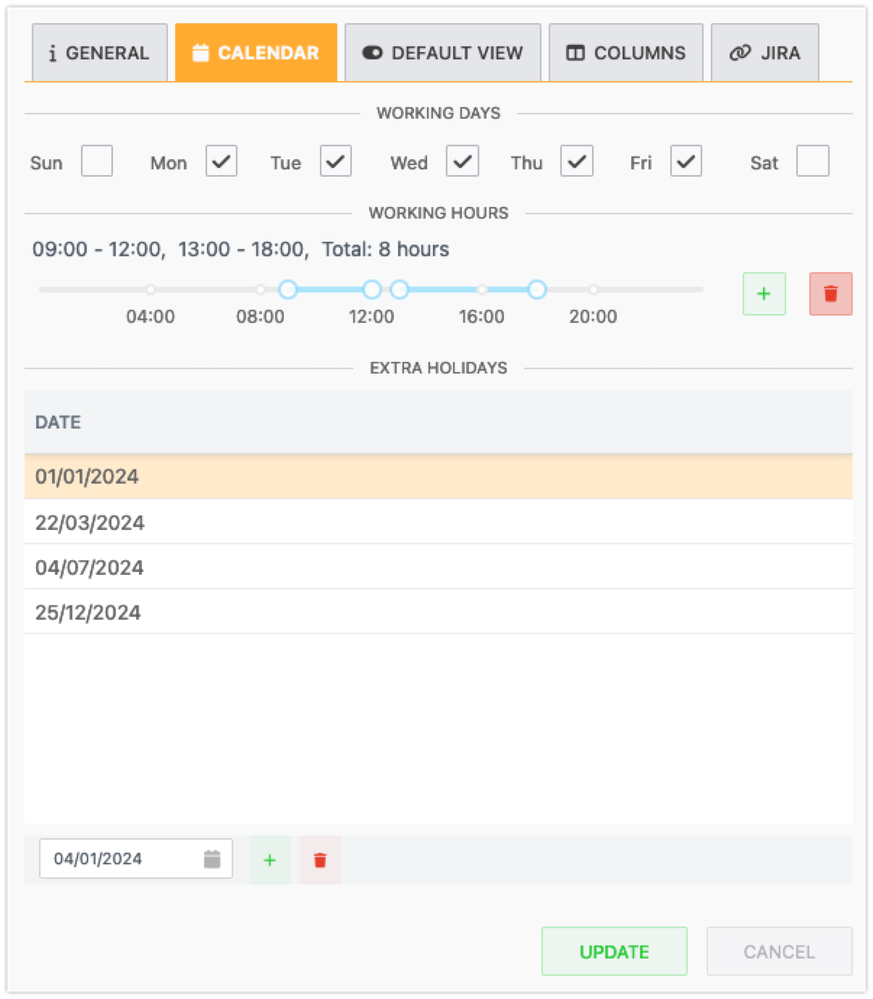
Task: Open the date picker calendar icon
Action: 212,858
